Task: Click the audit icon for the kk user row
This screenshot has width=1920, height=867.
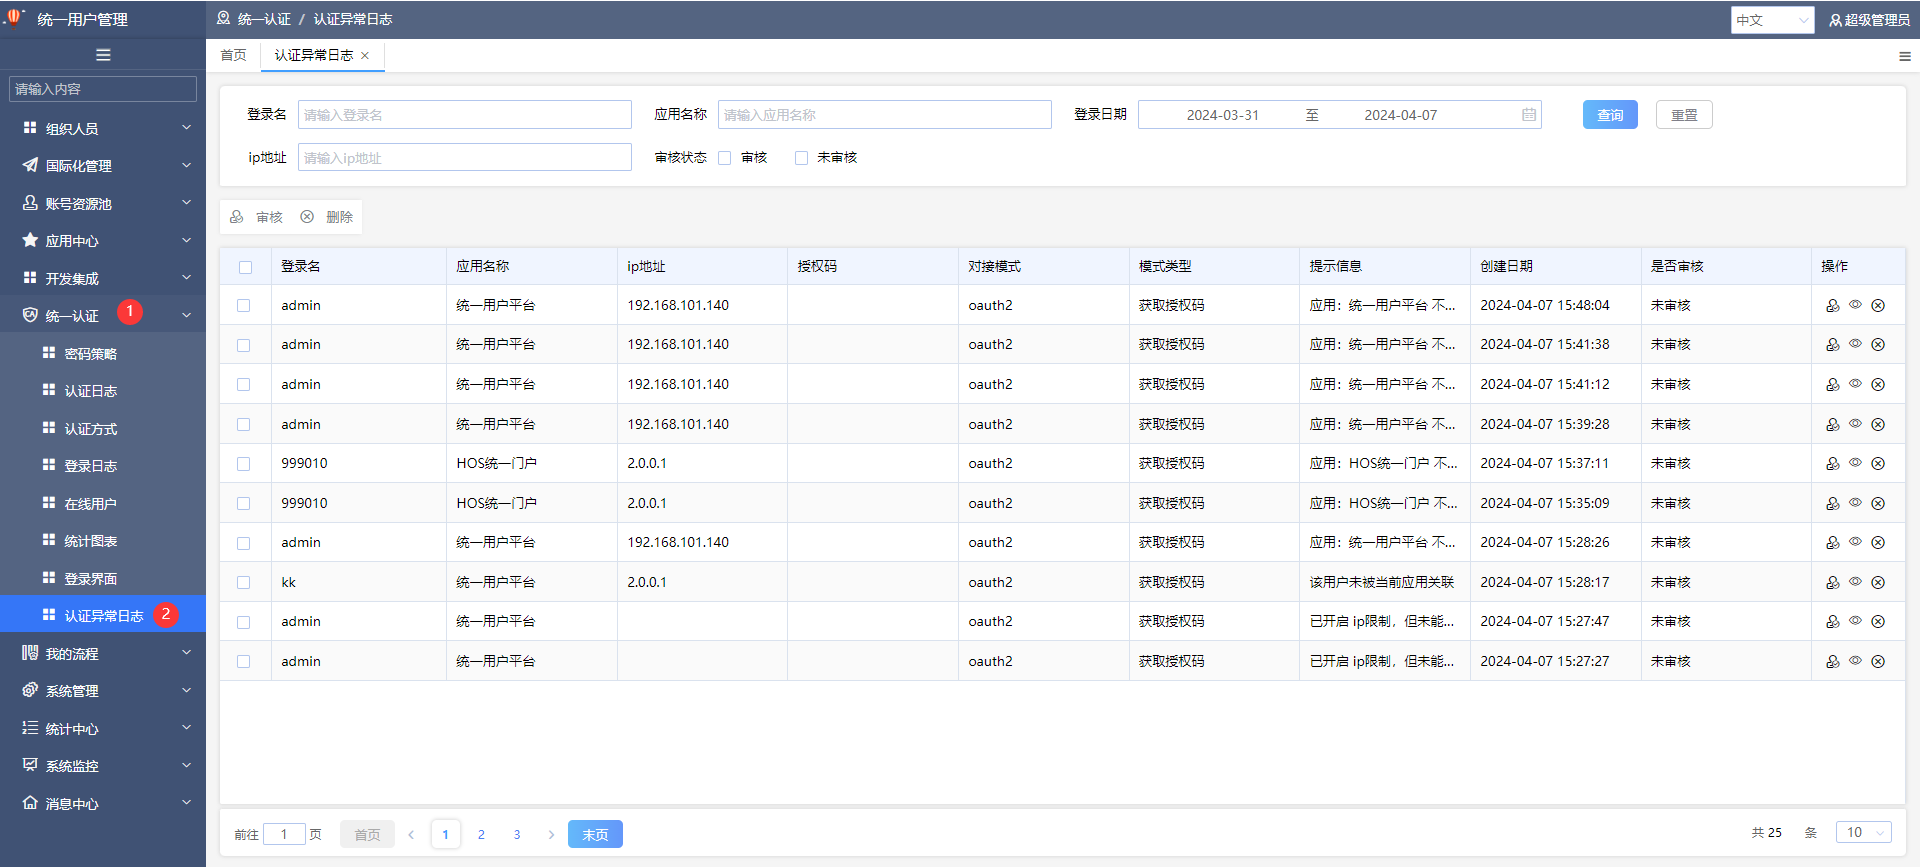Action: 1832,582
